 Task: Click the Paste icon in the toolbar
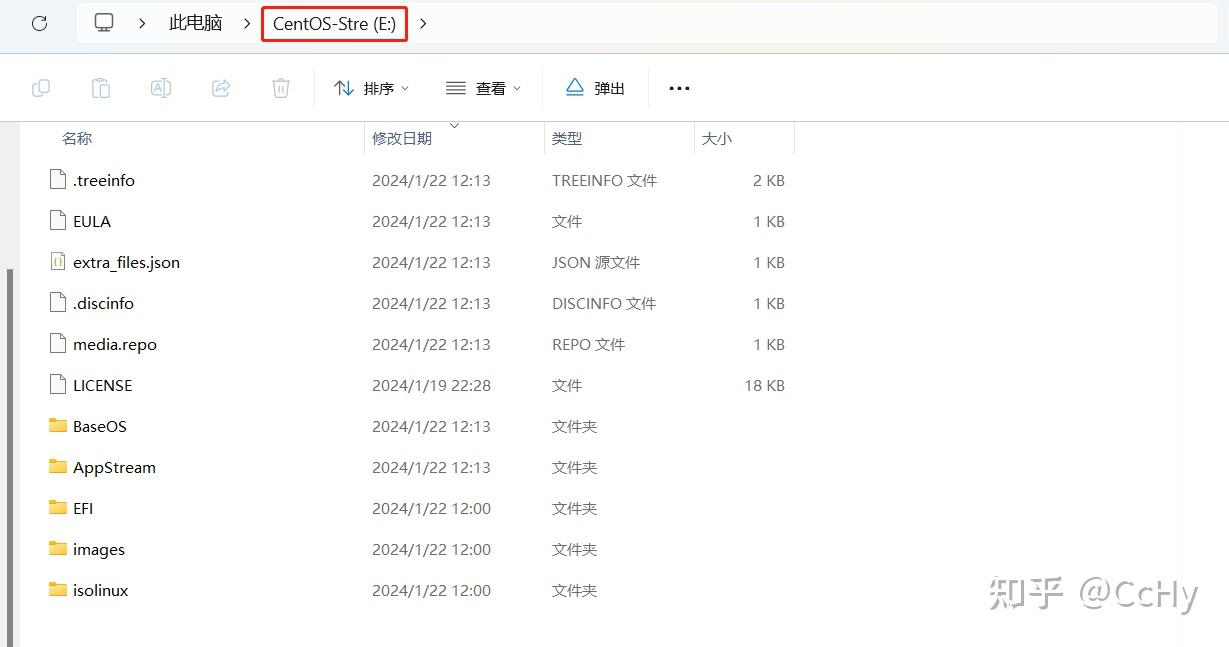click(x=100, y=88)
